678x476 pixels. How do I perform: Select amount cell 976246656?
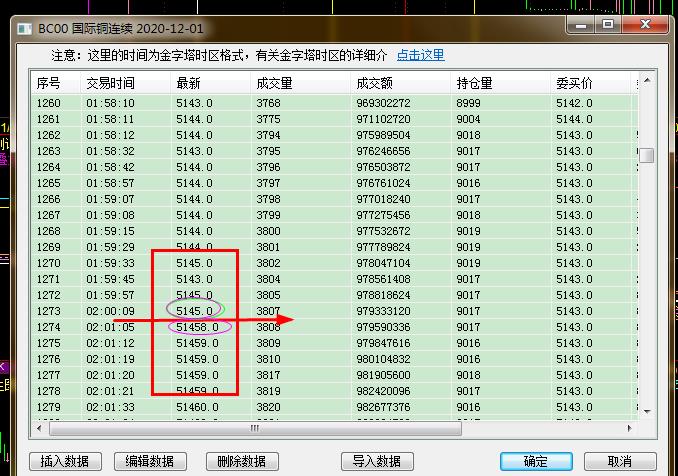(x=383, y=151)
